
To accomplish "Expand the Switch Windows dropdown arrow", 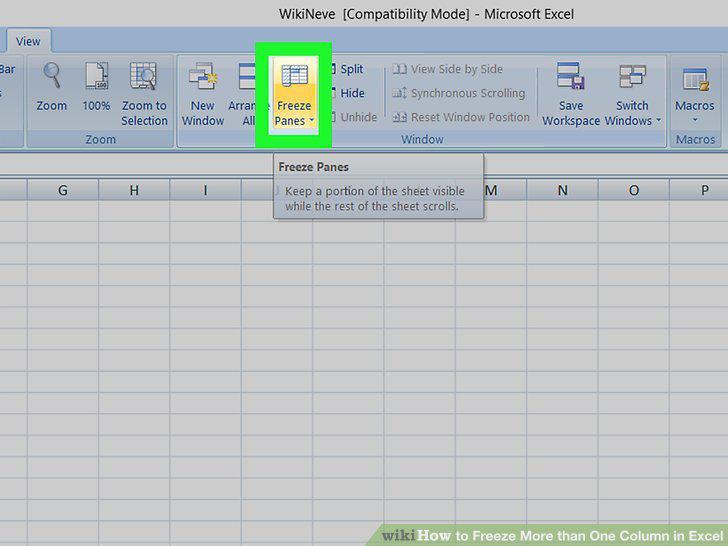I will pos(658,120).
